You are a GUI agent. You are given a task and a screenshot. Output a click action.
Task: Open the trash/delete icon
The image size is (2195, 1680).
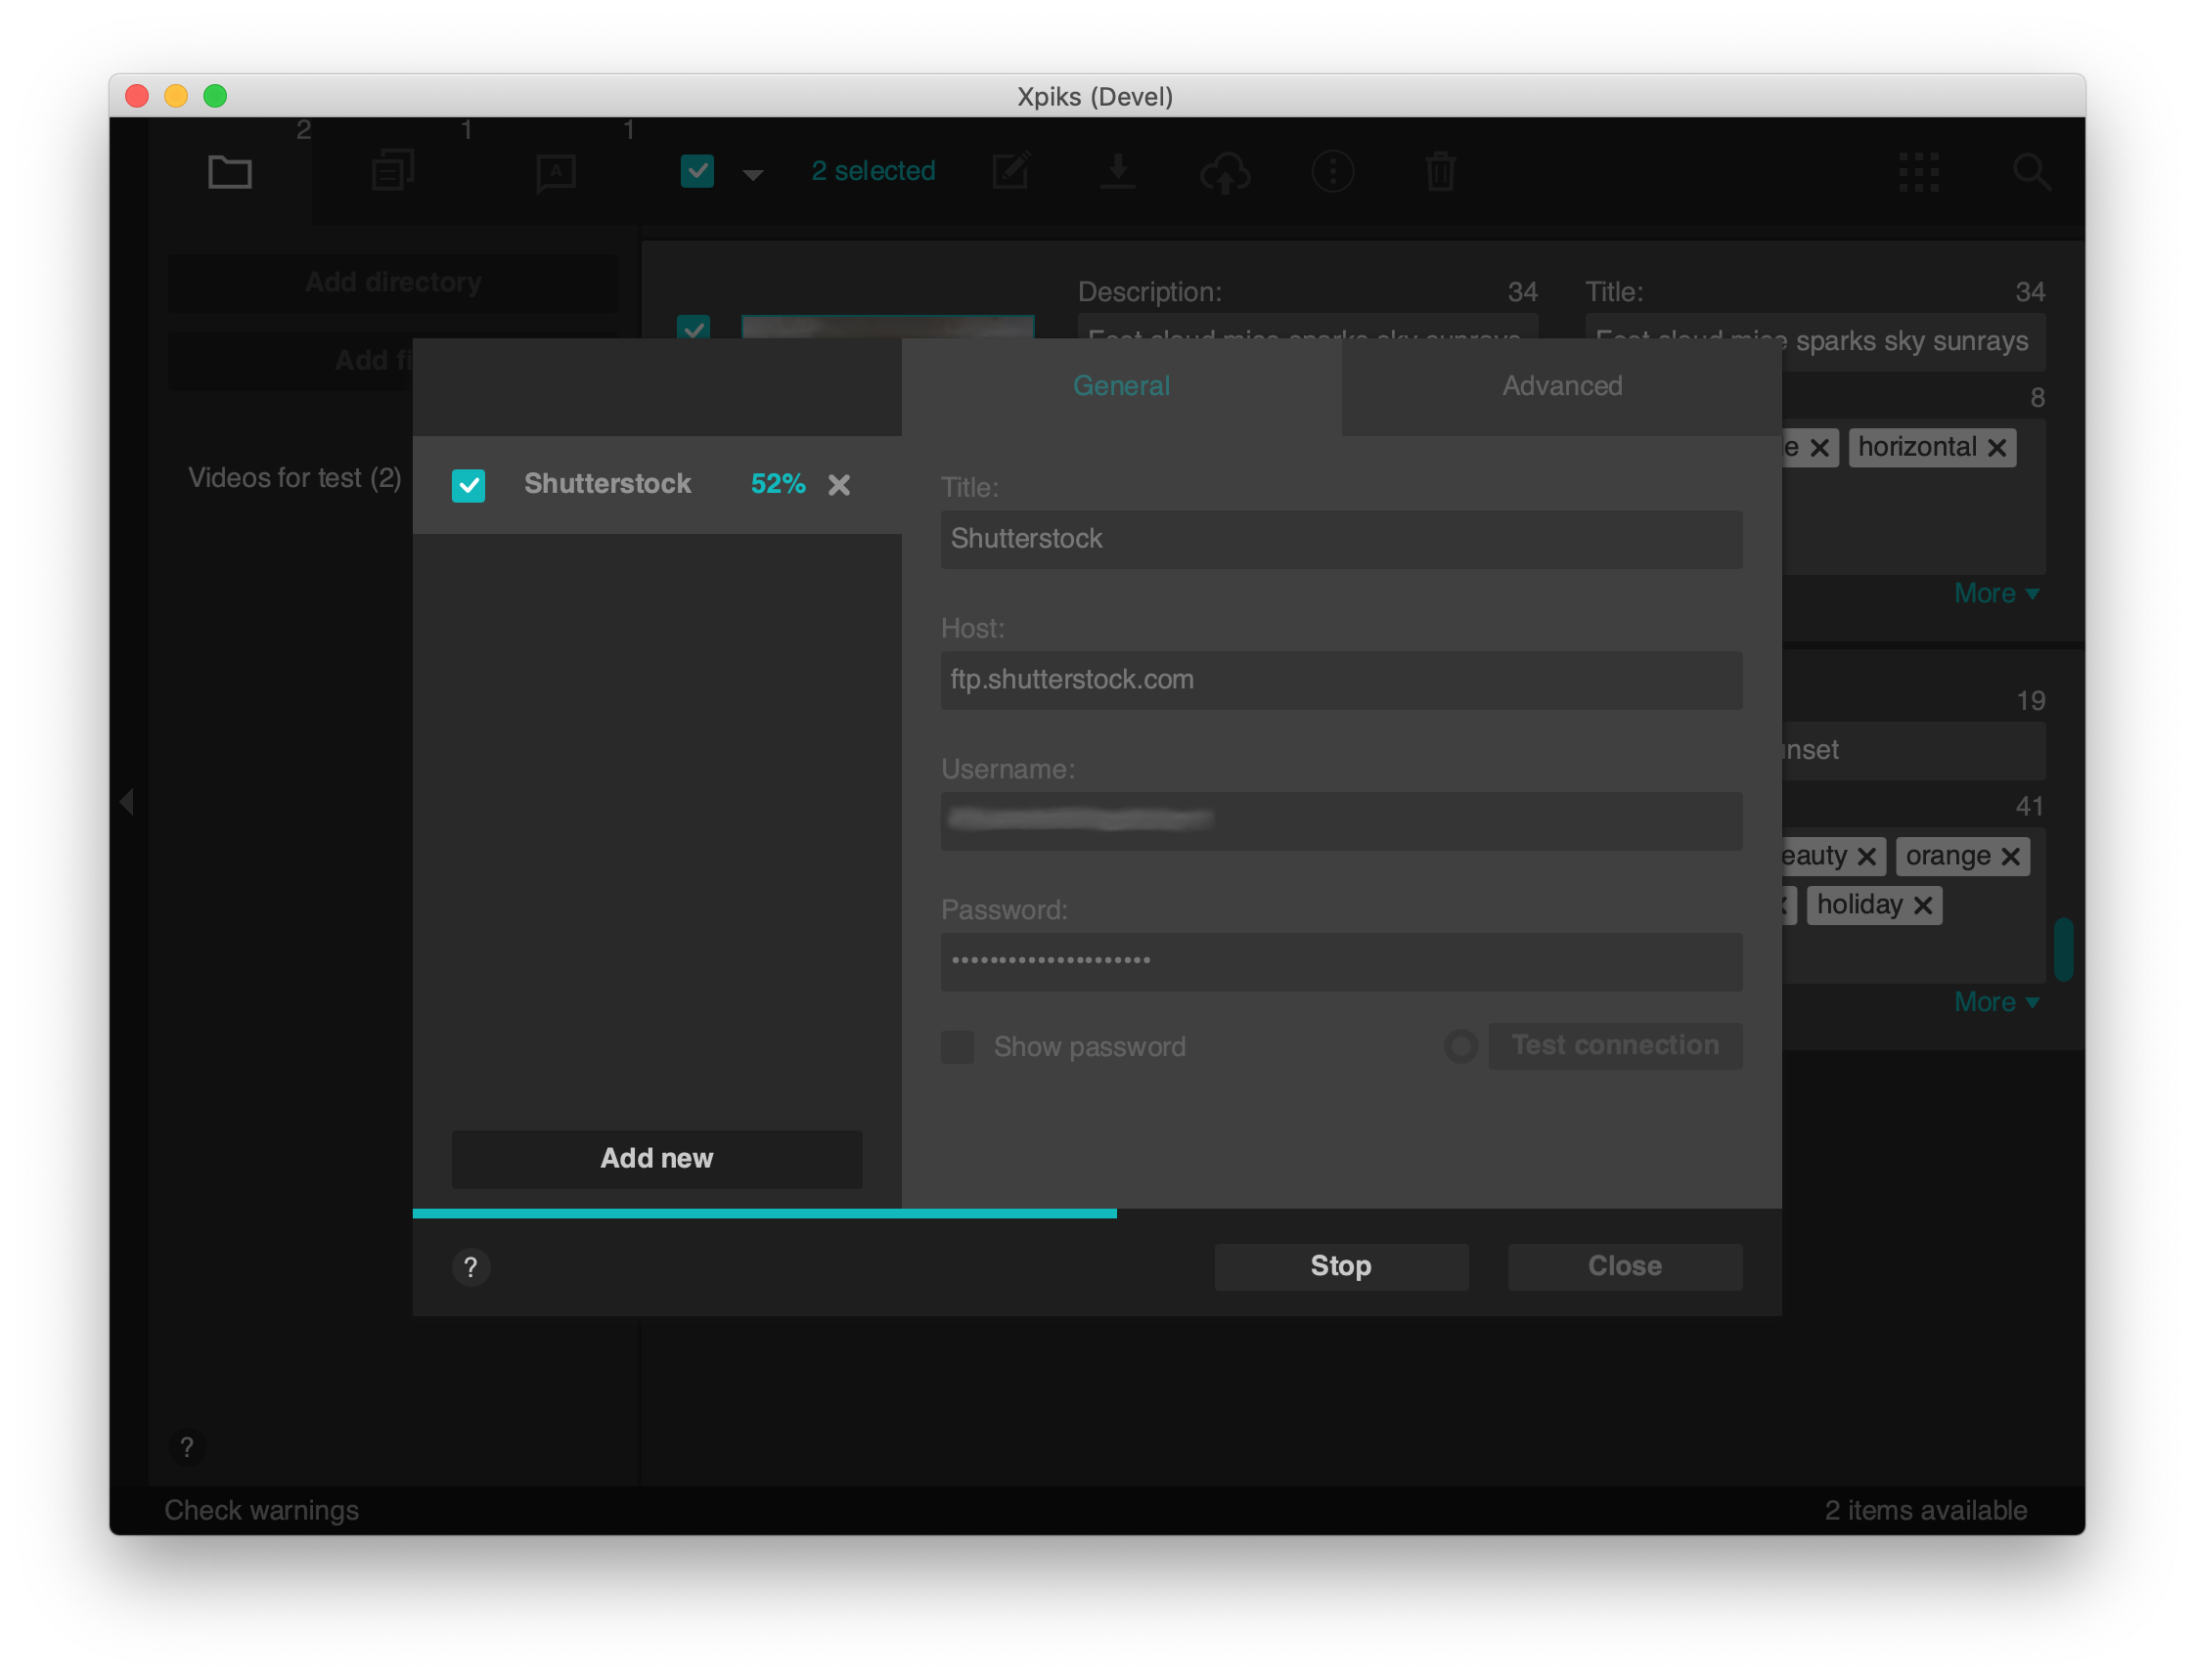point(1439,172)
